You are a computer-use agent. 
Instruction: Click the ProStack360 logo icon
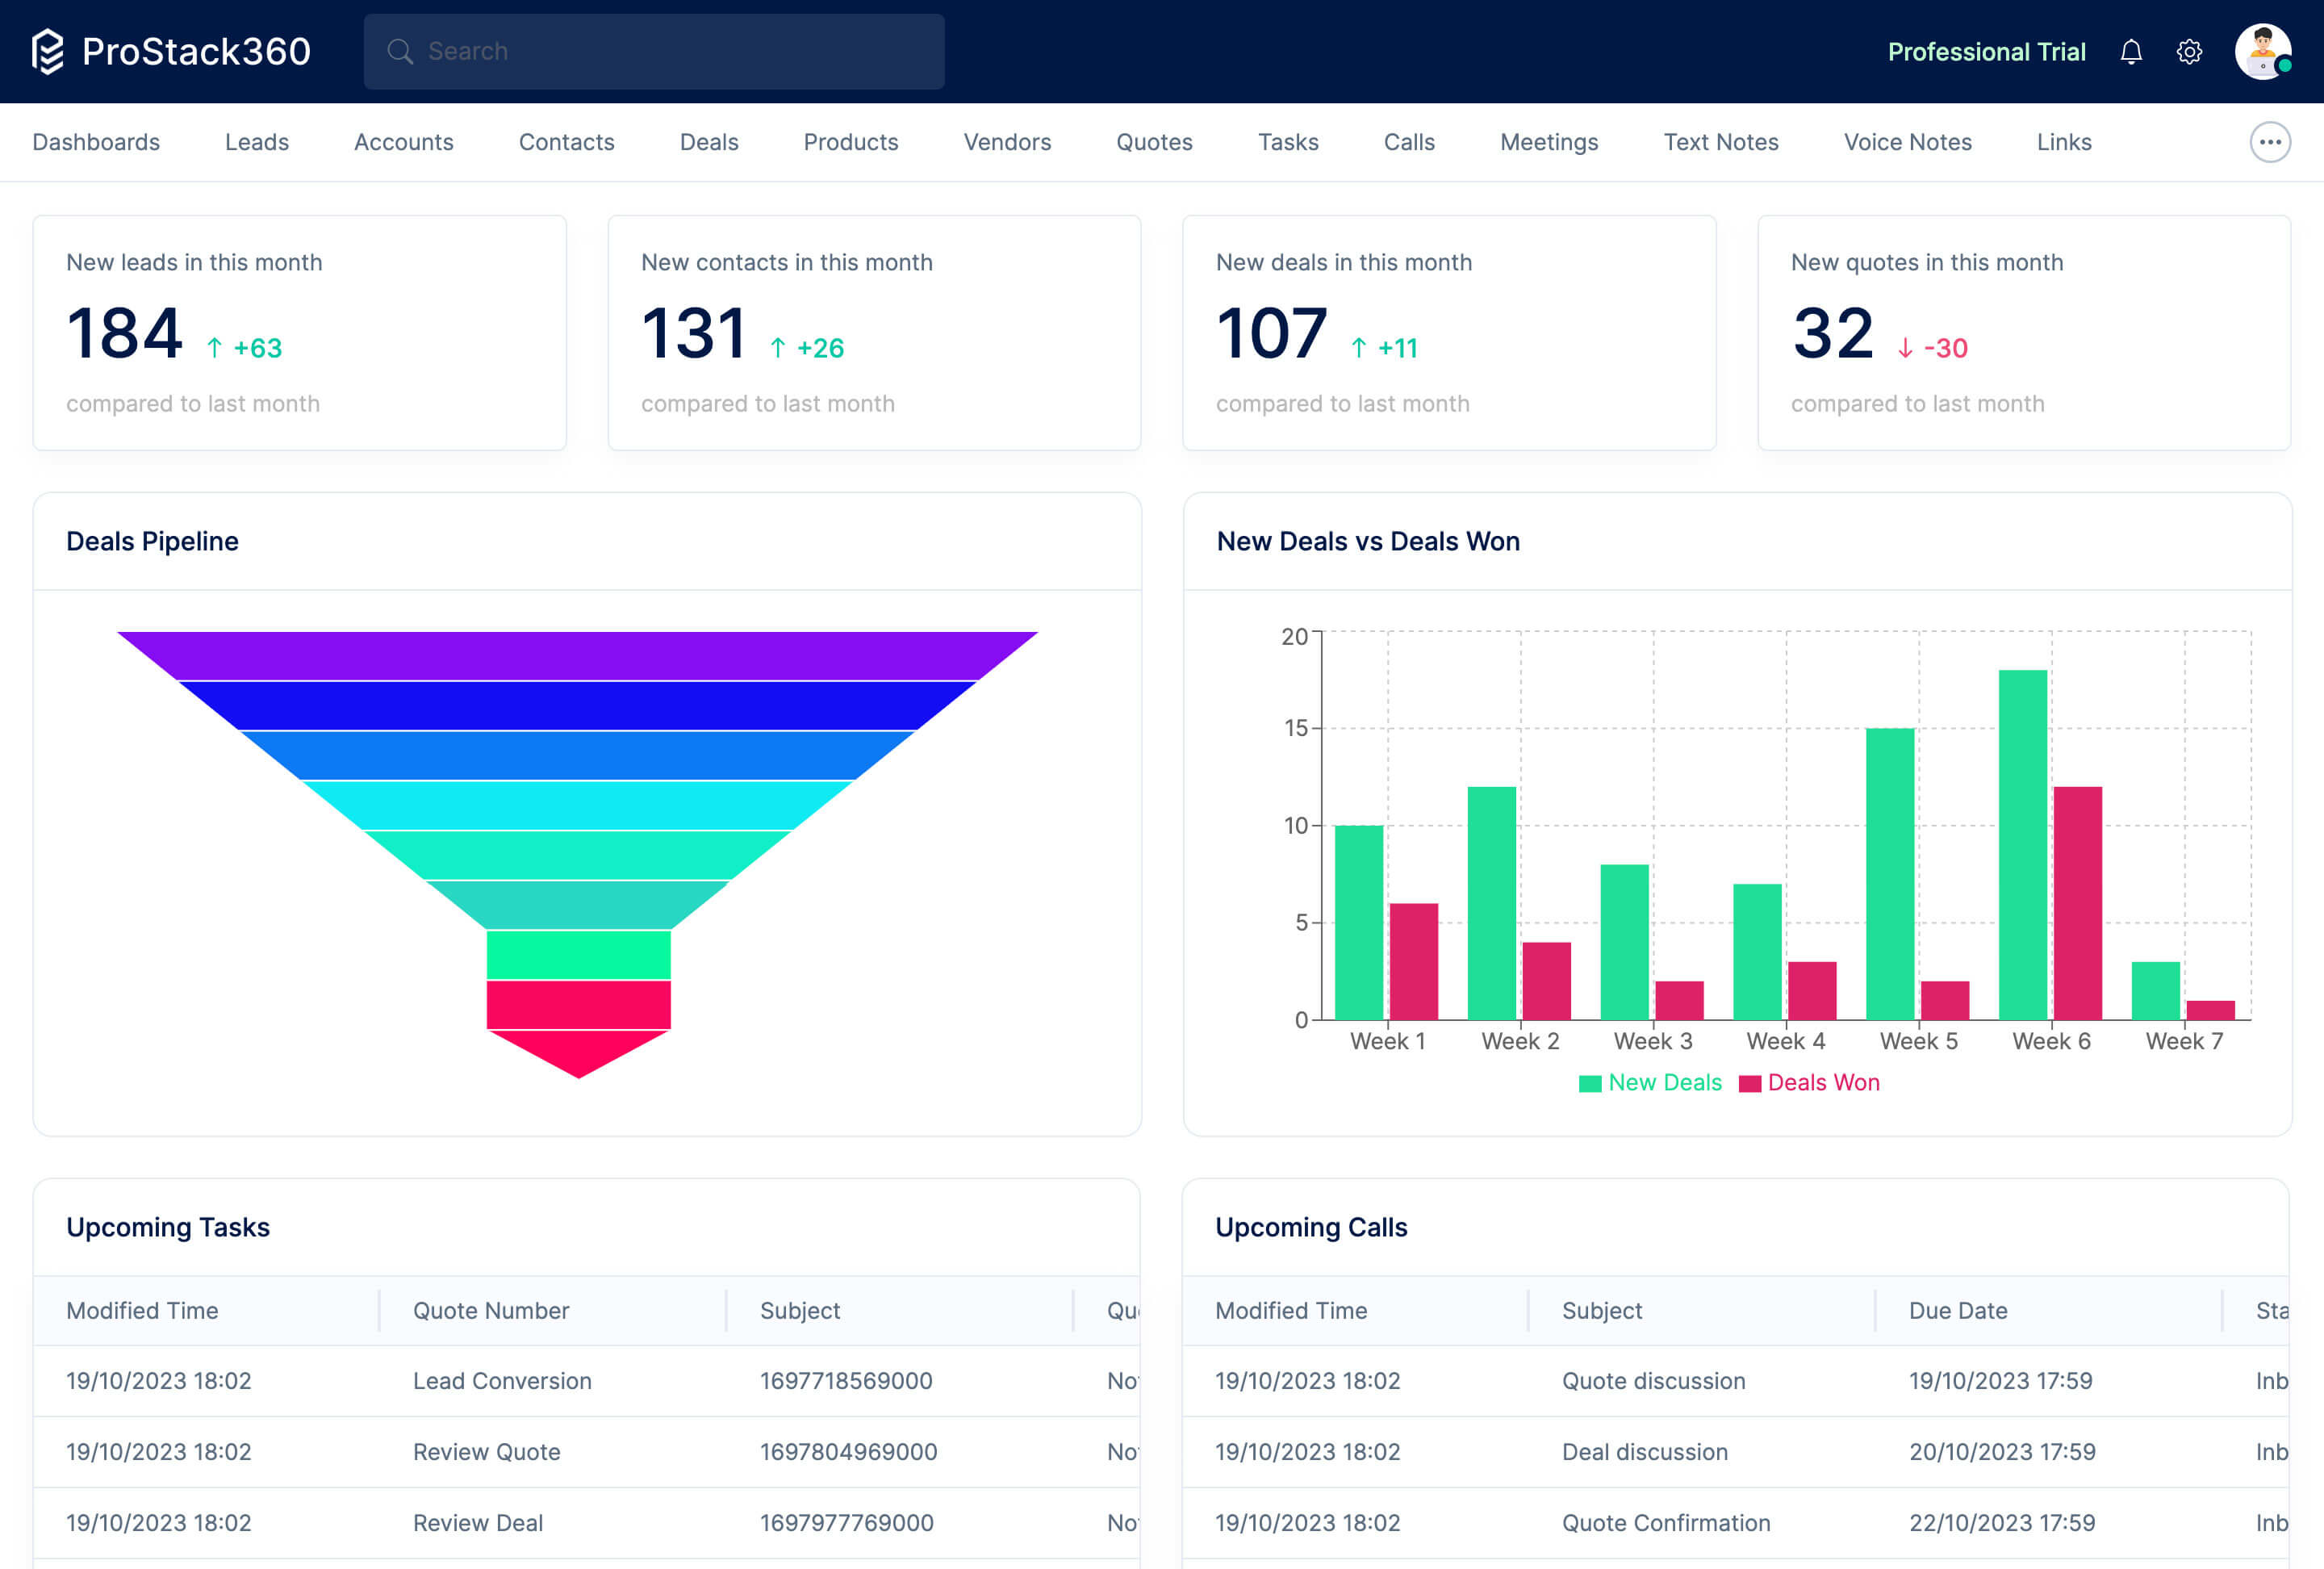tap(49, 49)
